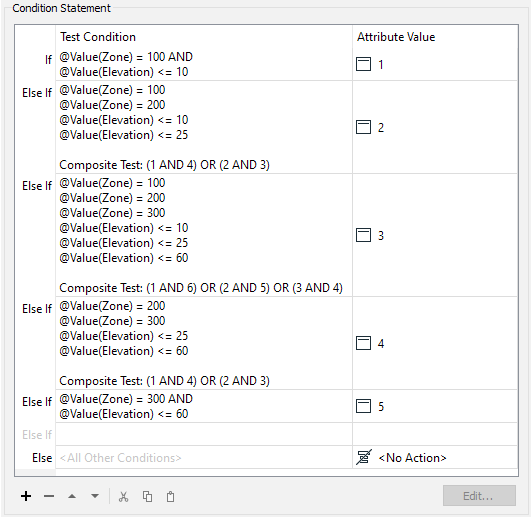Click the copy icon in bottom toolbar
This screenshot has height=517, width=531.
147,497
